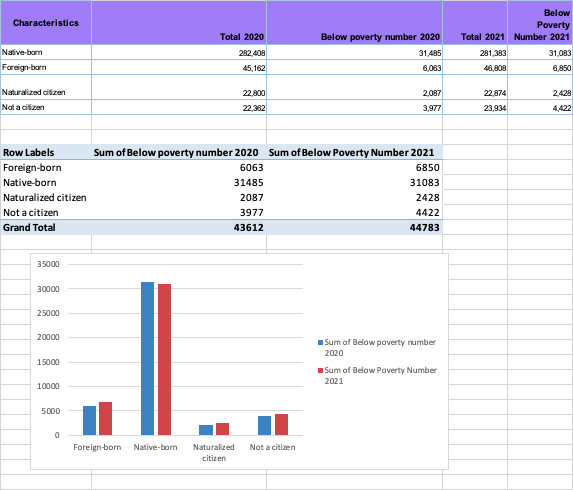The width and height of the screenshot is (573, 490).
Task: Click the Total 2020 column header
Action: pos(179,23)
